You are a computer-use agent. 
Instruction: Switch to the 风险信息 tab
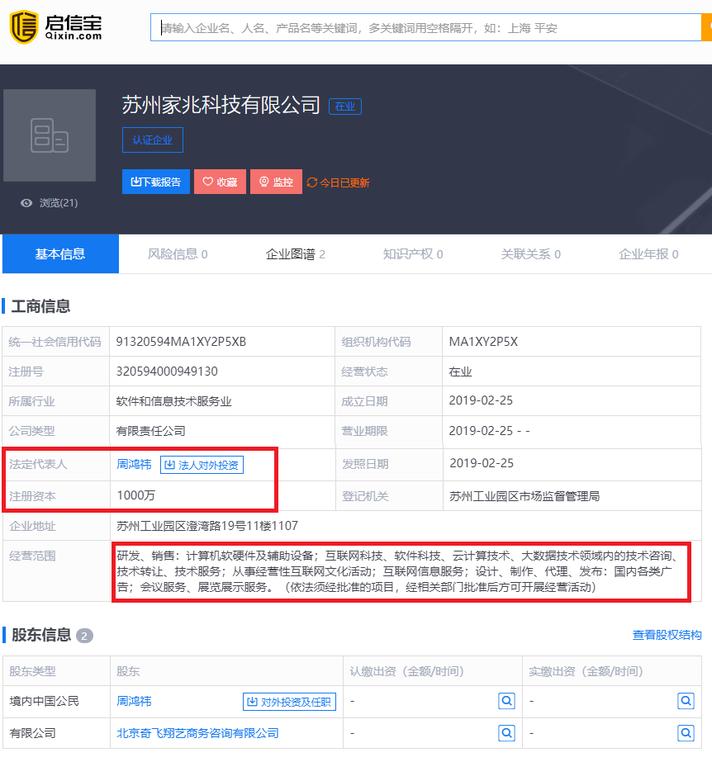tap(178, 254)
